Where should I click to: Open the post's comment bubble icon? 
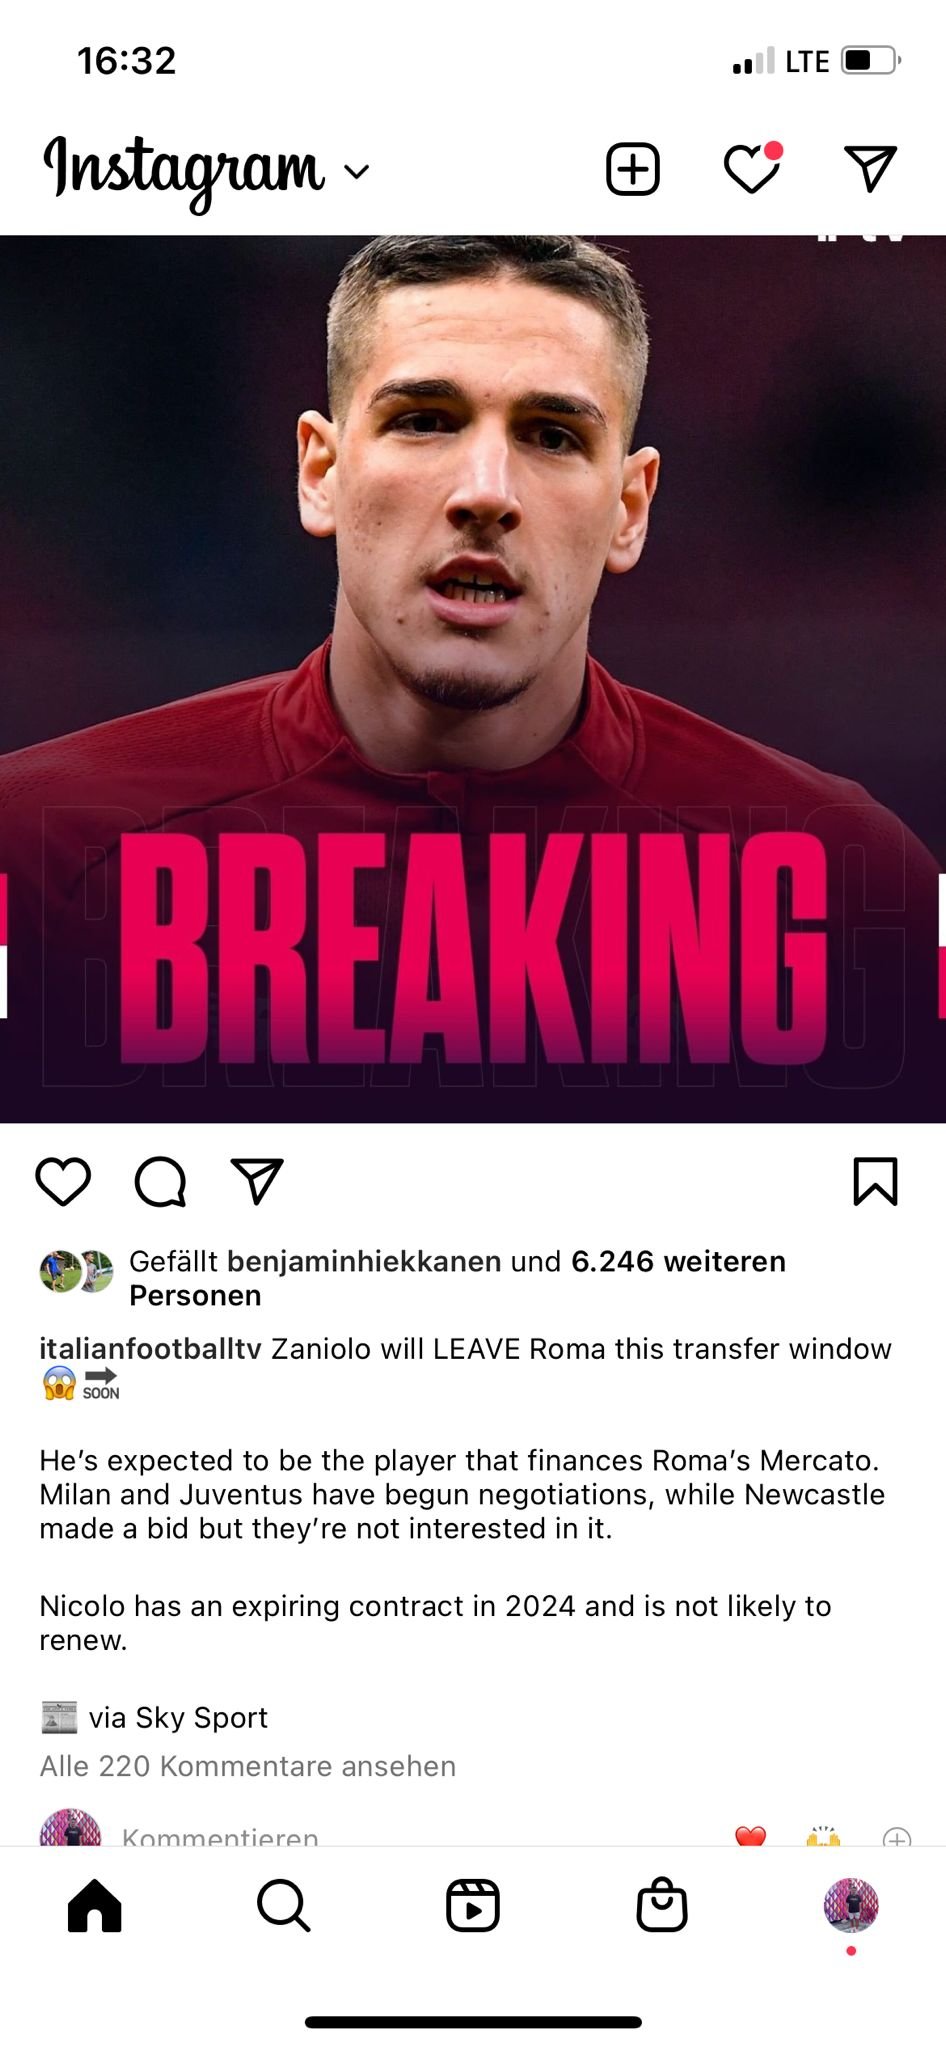point(160,1182)
